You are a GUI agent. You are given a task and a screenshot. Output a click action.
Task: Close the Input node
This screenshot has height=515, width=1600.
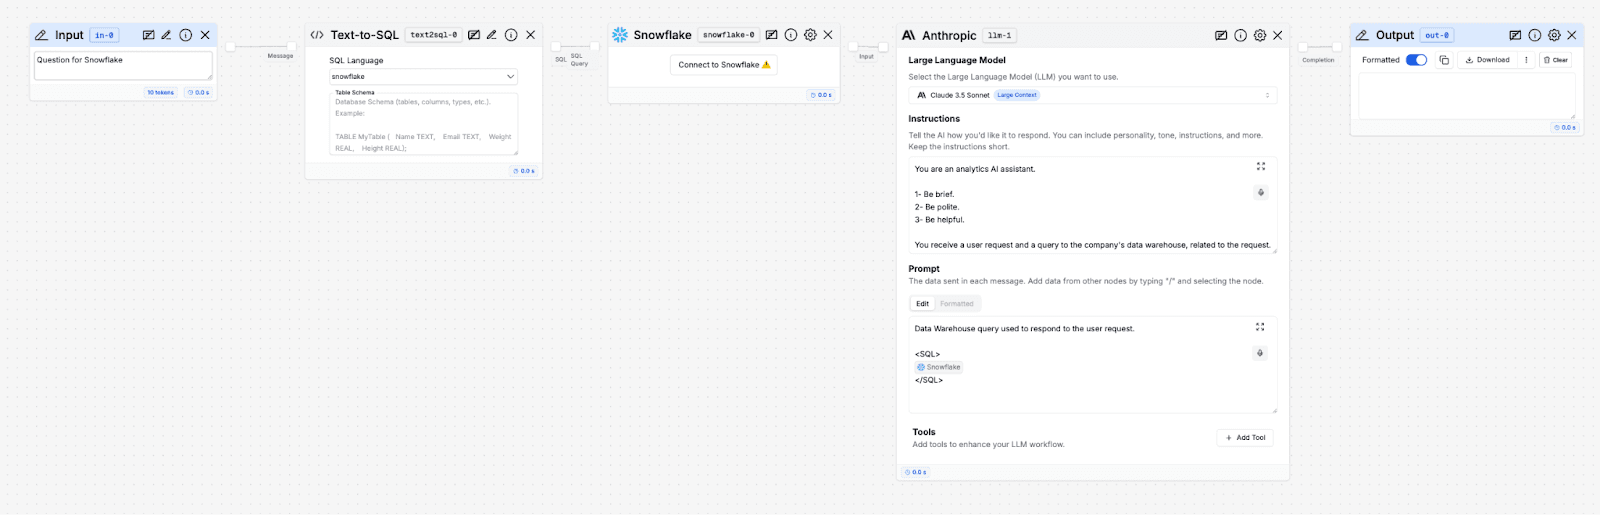coord(205,35)
